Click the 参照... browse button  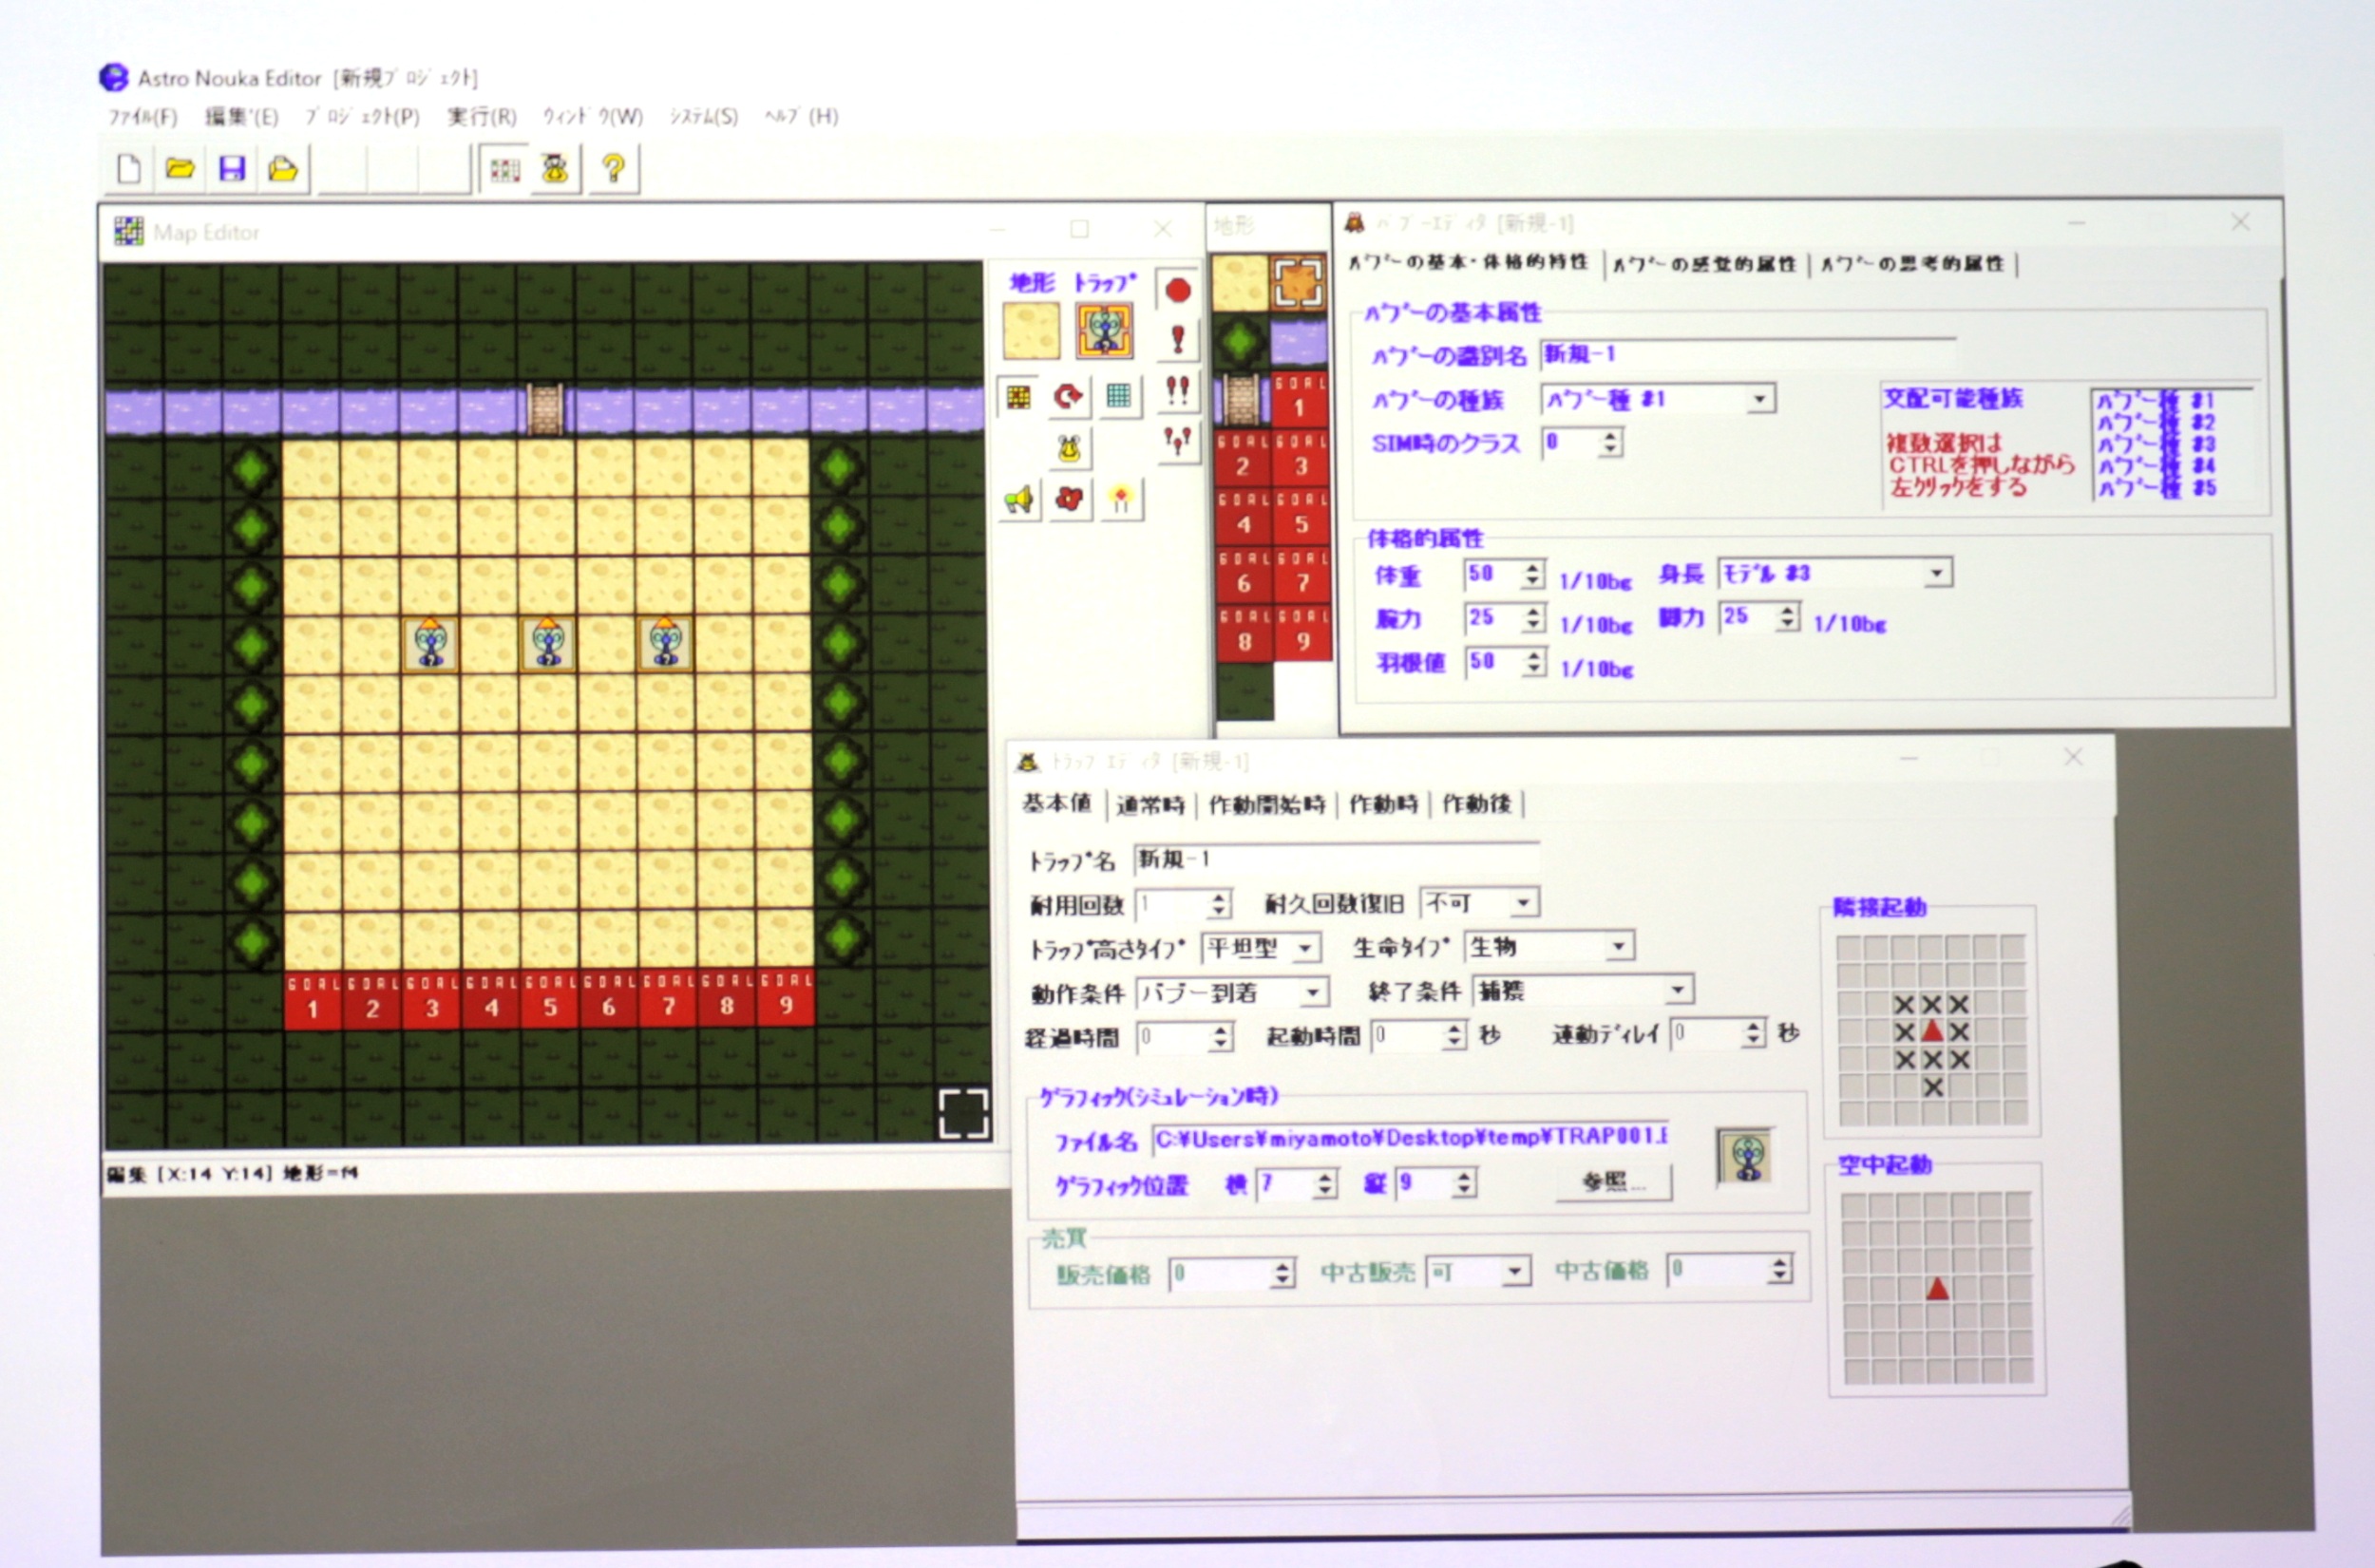point(1613,1182)
